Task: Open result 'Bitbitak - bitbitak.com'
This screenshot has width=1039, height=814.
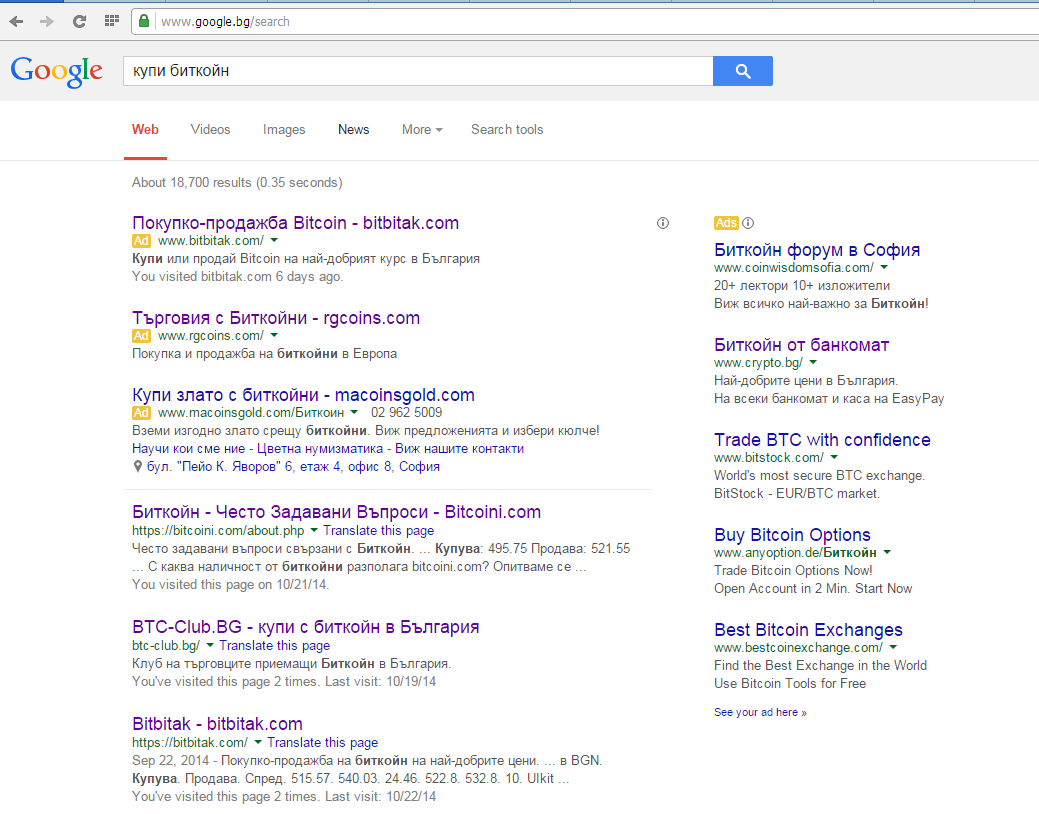Action: click(217, 724)
